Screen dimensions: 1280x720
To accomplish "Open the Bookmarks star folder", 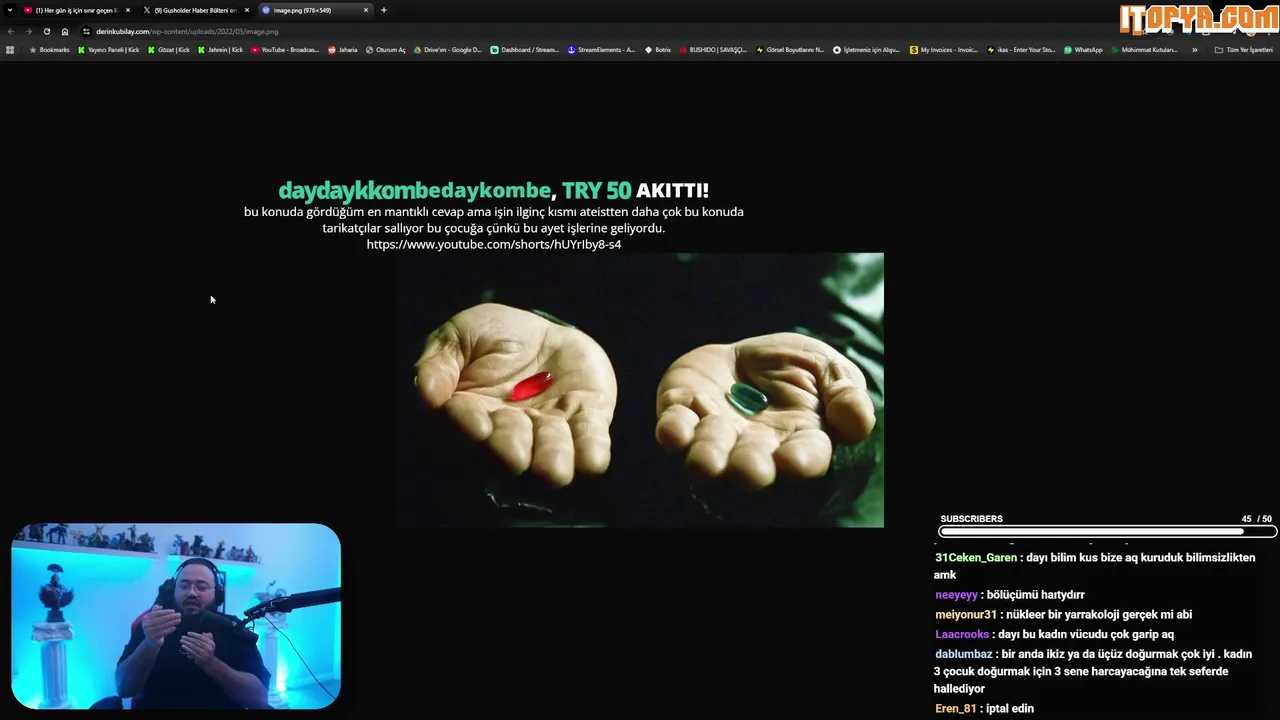I will (50, 49).
